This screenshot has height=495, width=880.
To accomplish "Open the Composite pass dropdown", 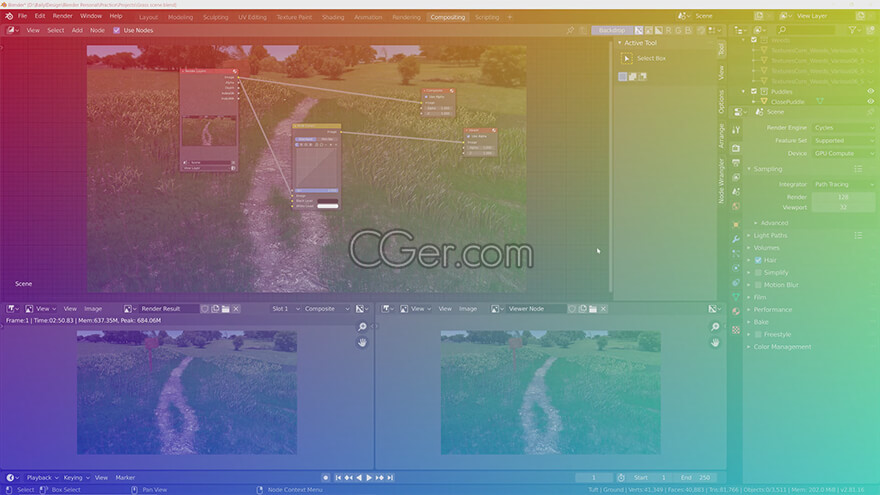I will 327,309.
